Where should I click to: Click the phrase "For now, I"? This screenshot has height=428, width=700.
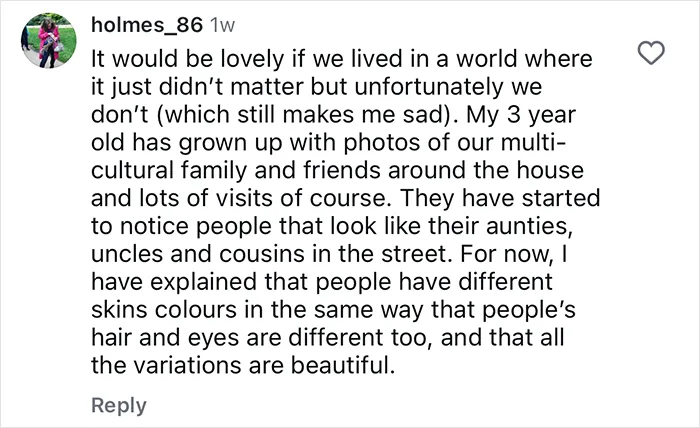pyautogui.click(x=513, y=254)
